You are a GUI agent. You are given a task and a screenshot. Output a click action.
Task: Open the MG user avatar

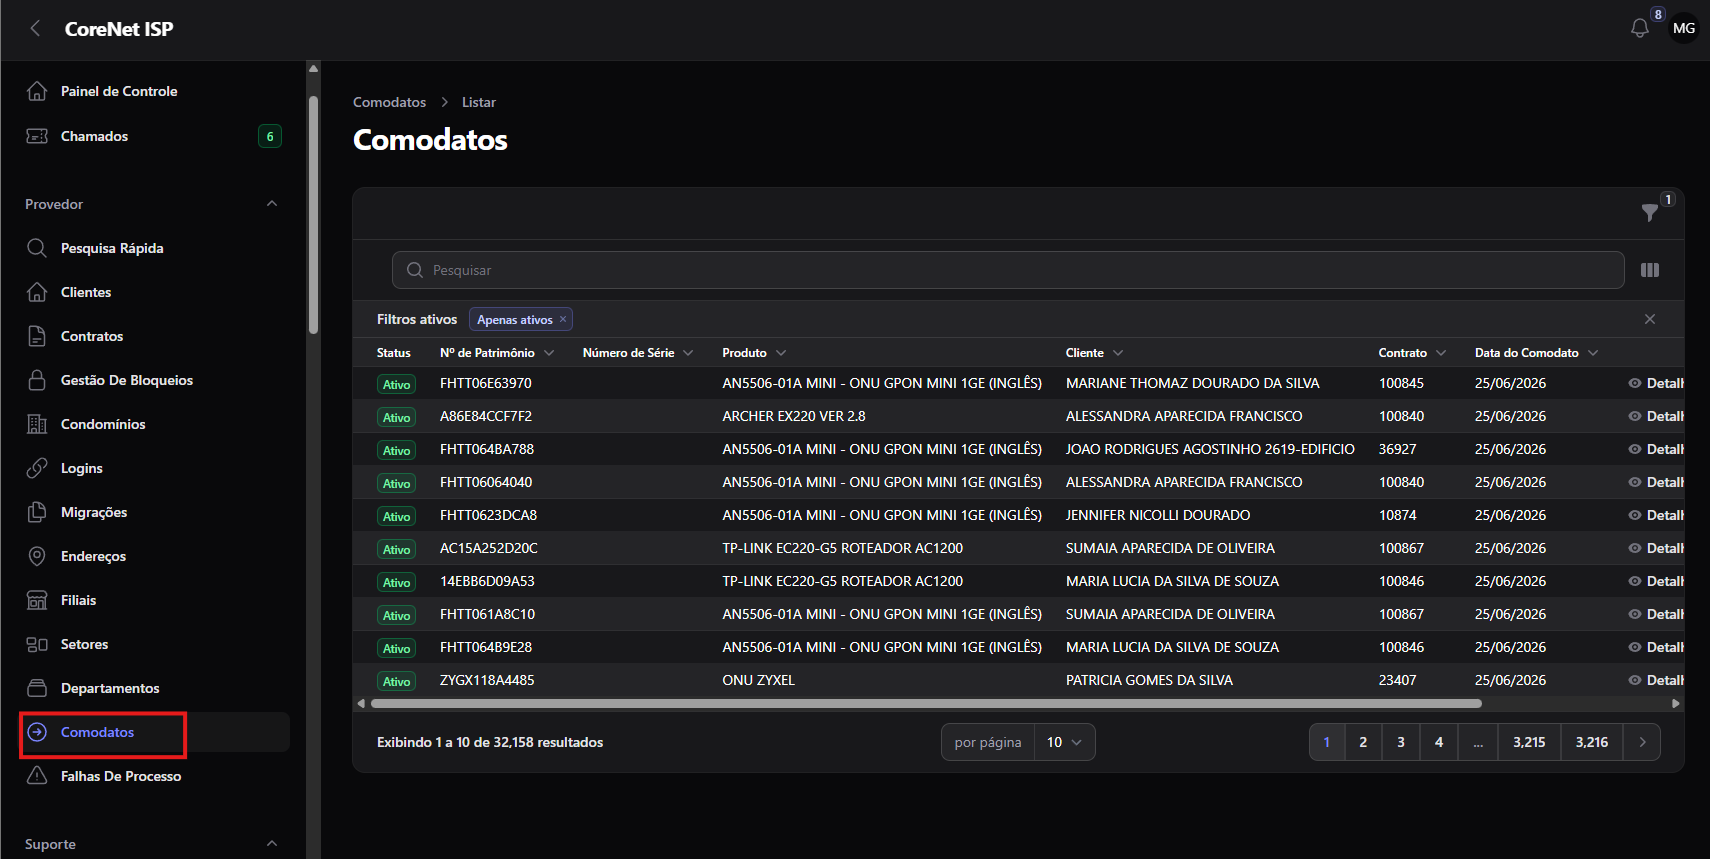pos(1684,29)
